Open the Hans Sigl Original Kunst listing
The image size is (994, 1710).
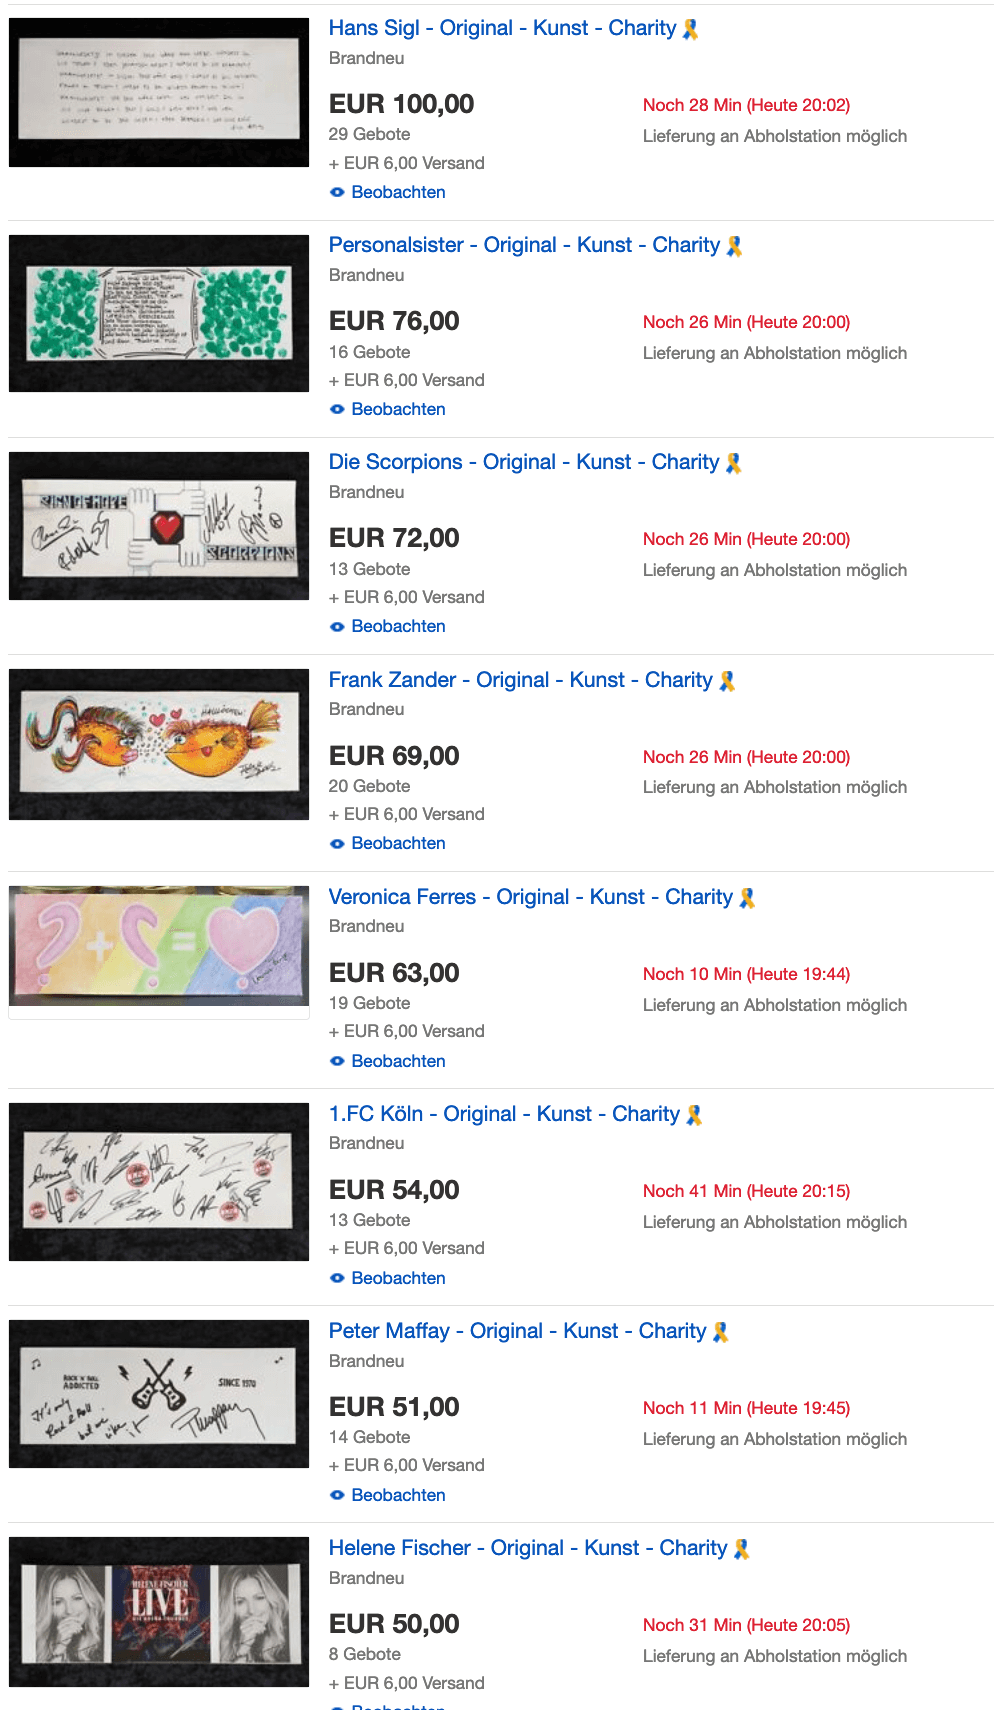[x=502, y=28]
